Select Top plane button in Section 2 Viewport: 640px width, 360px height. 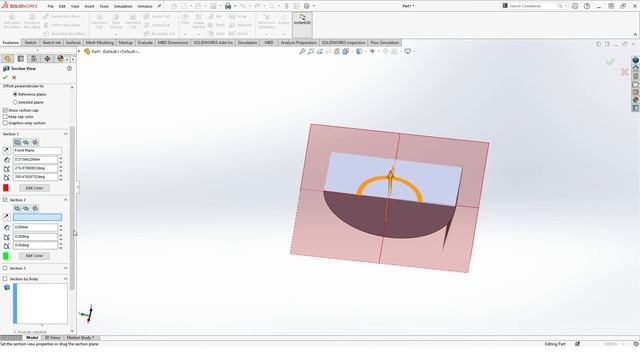(26, 208)
